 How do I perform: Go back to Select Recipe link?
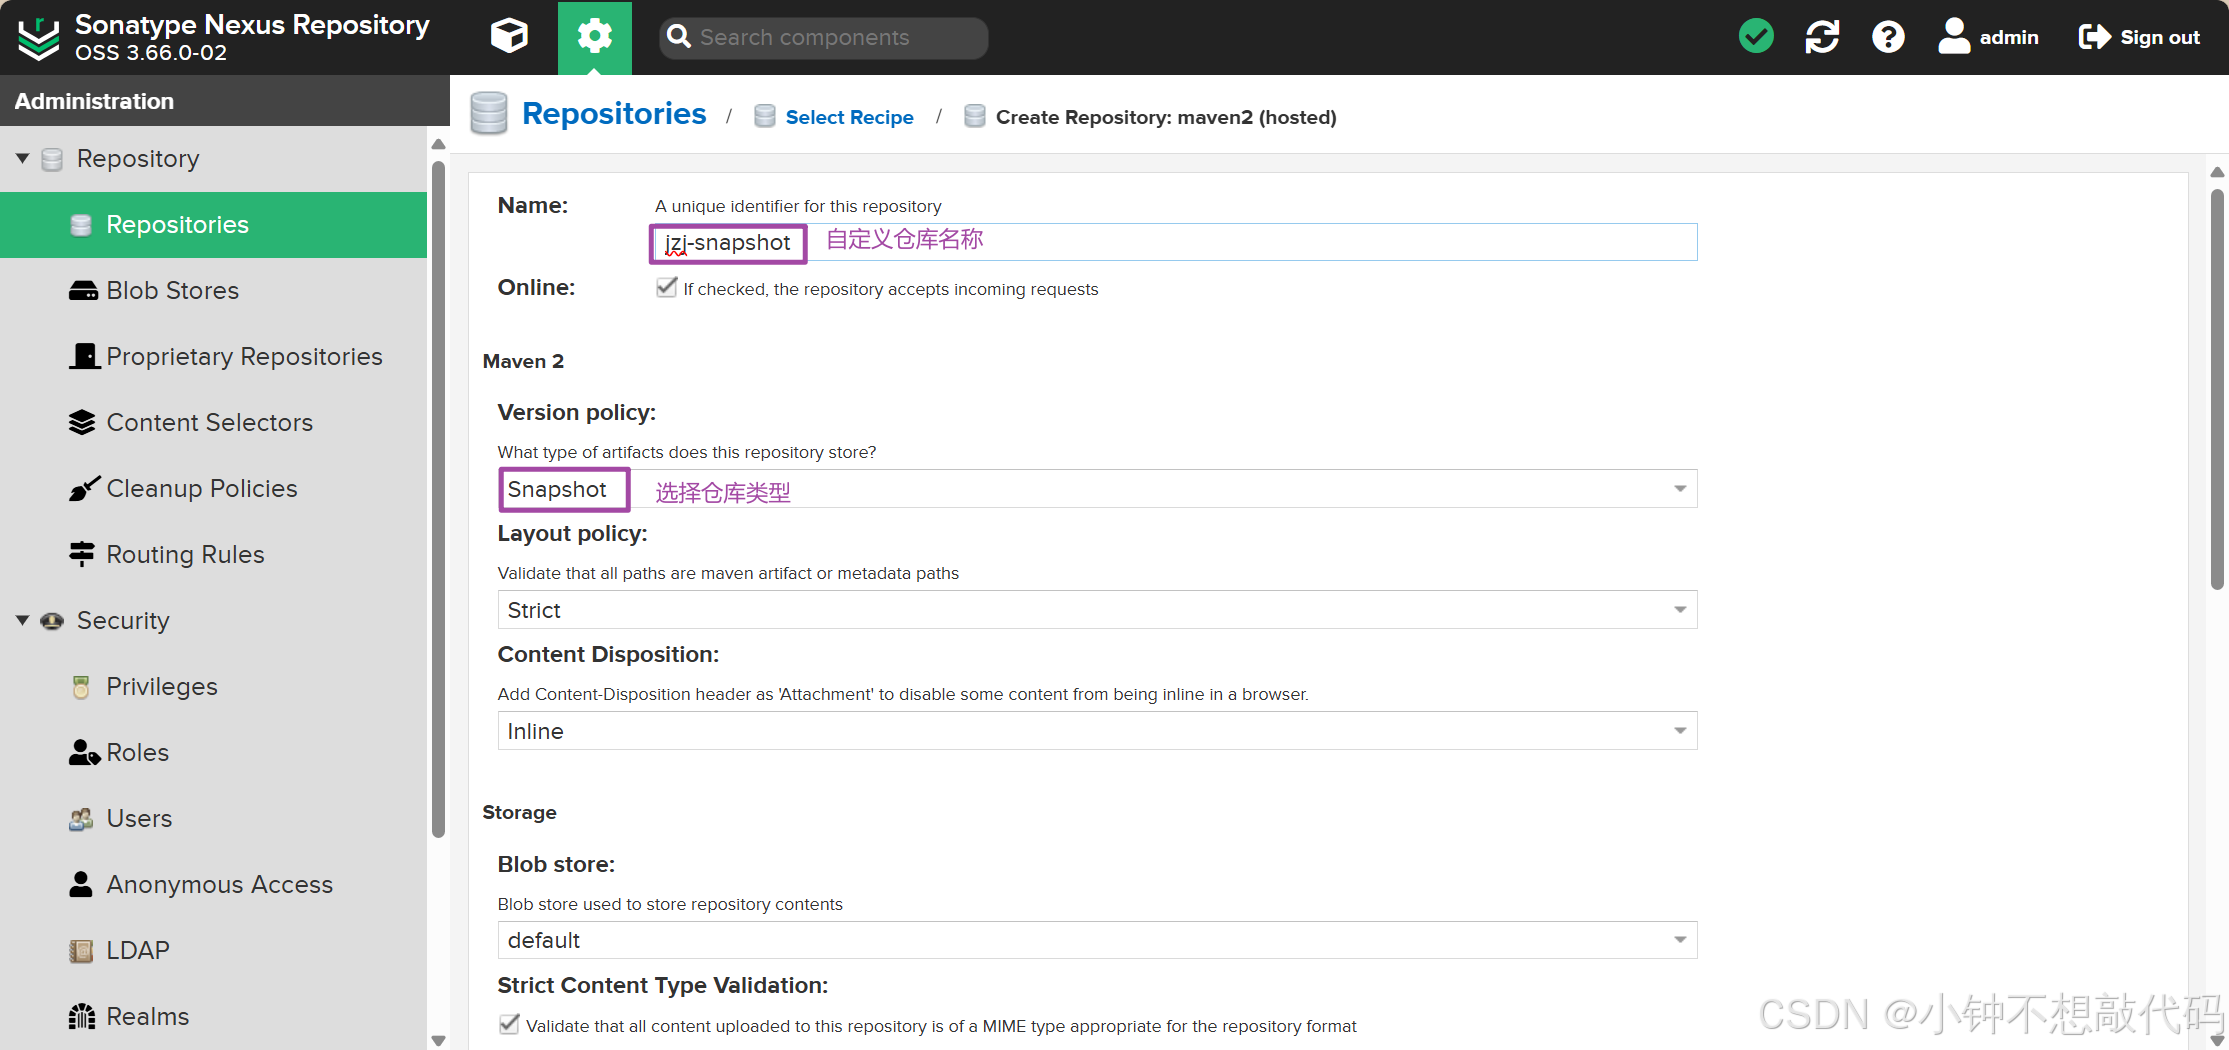849,117
